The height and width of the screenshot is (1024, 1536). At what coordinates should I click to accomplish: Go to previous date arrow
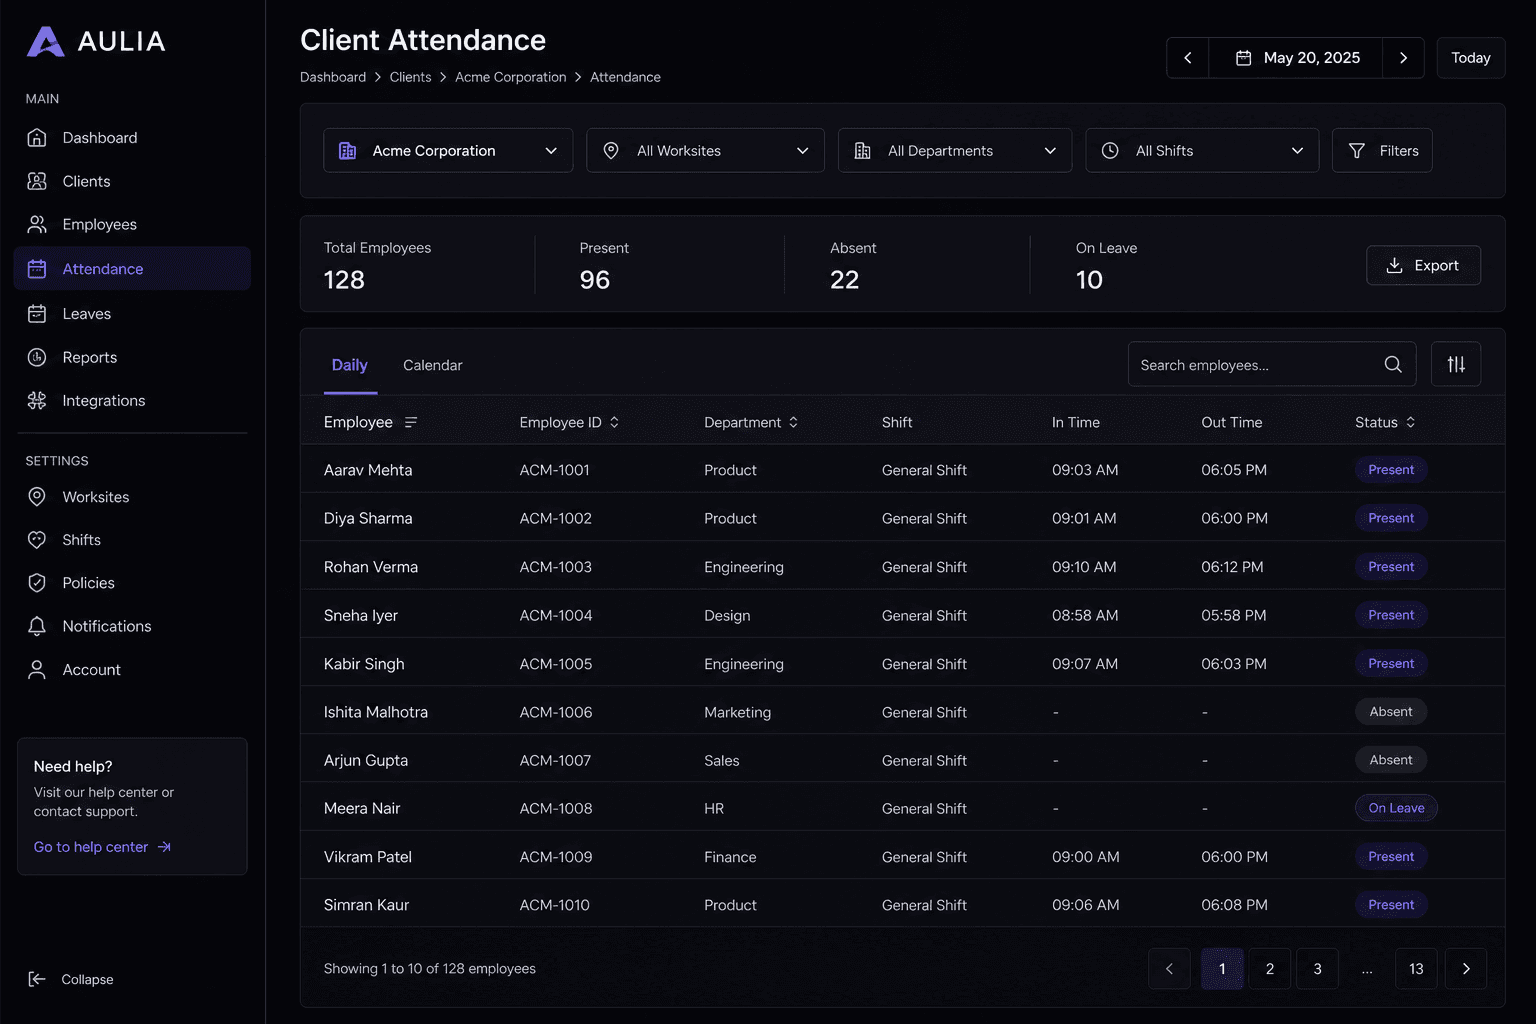[x=1187, y=58]
